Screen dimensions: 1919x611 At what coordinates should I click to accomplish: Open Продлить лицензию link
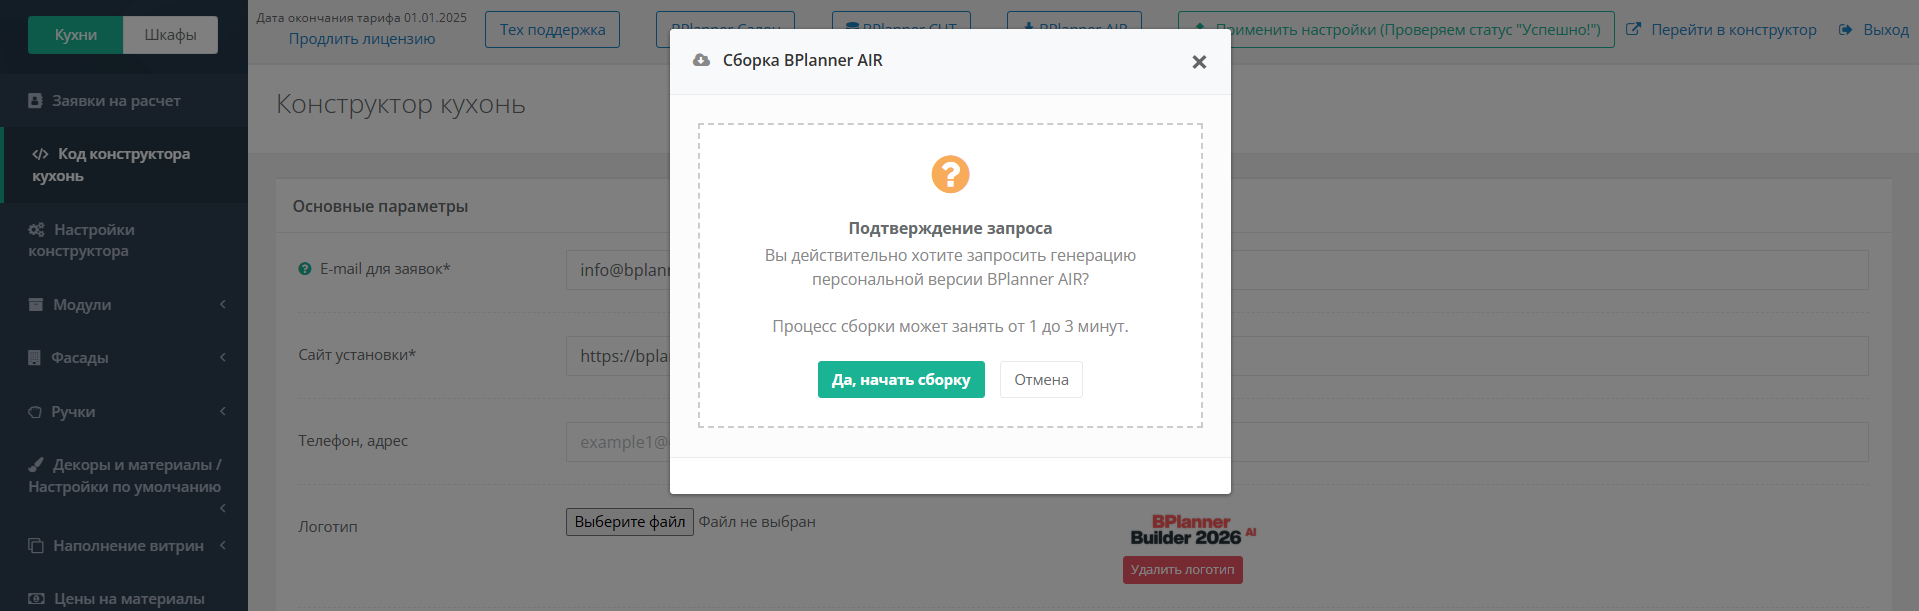[x=362, y=39]
